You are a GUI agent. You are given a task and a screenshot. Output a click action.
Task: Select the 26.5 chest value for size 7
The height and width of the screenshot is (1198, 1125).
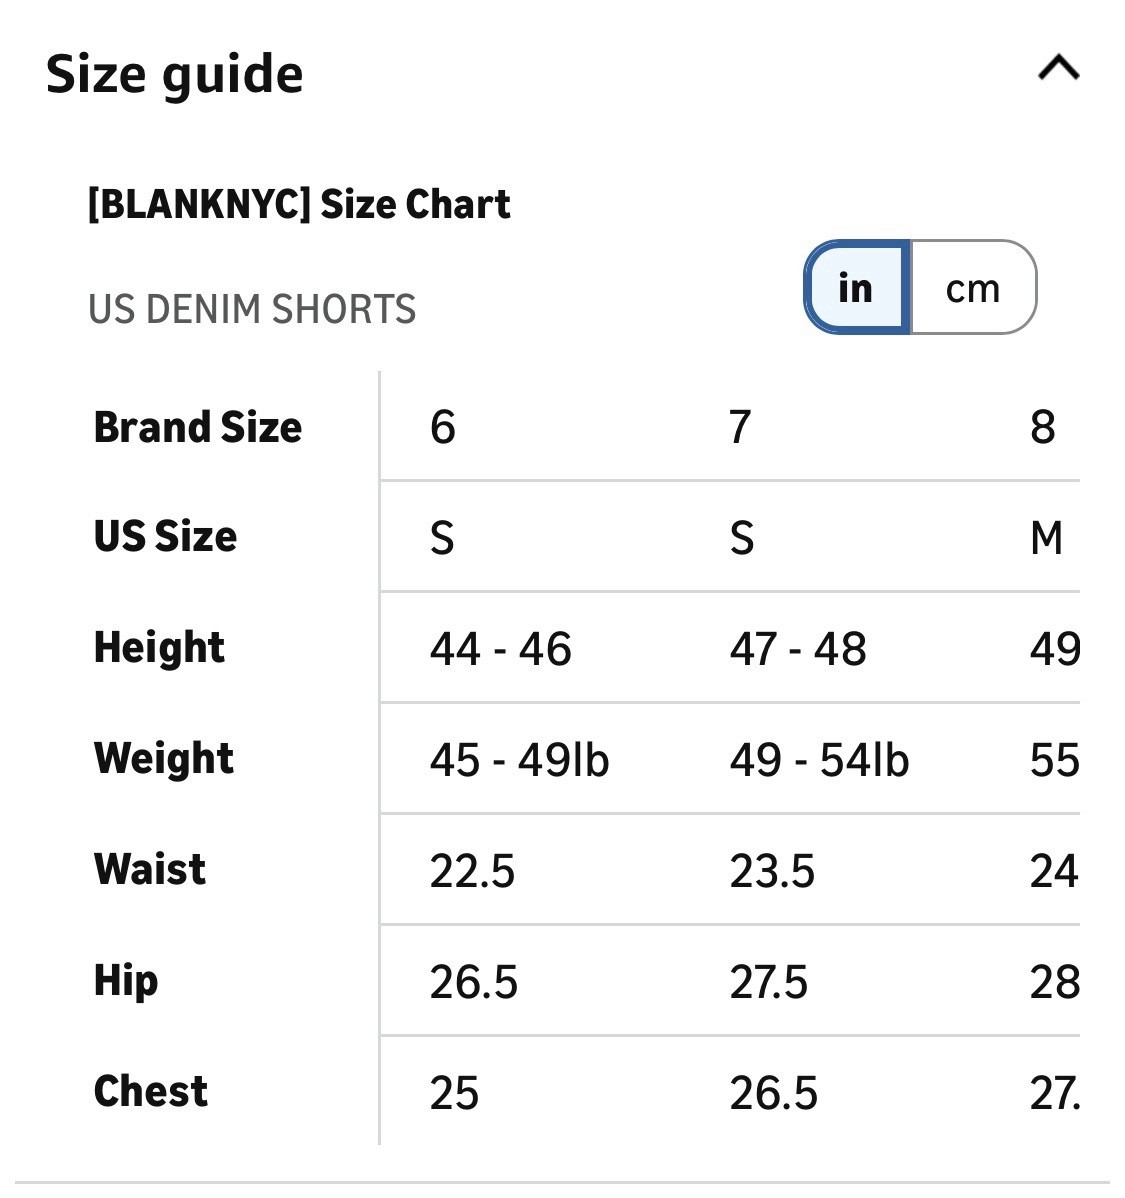pos(773,1093)
